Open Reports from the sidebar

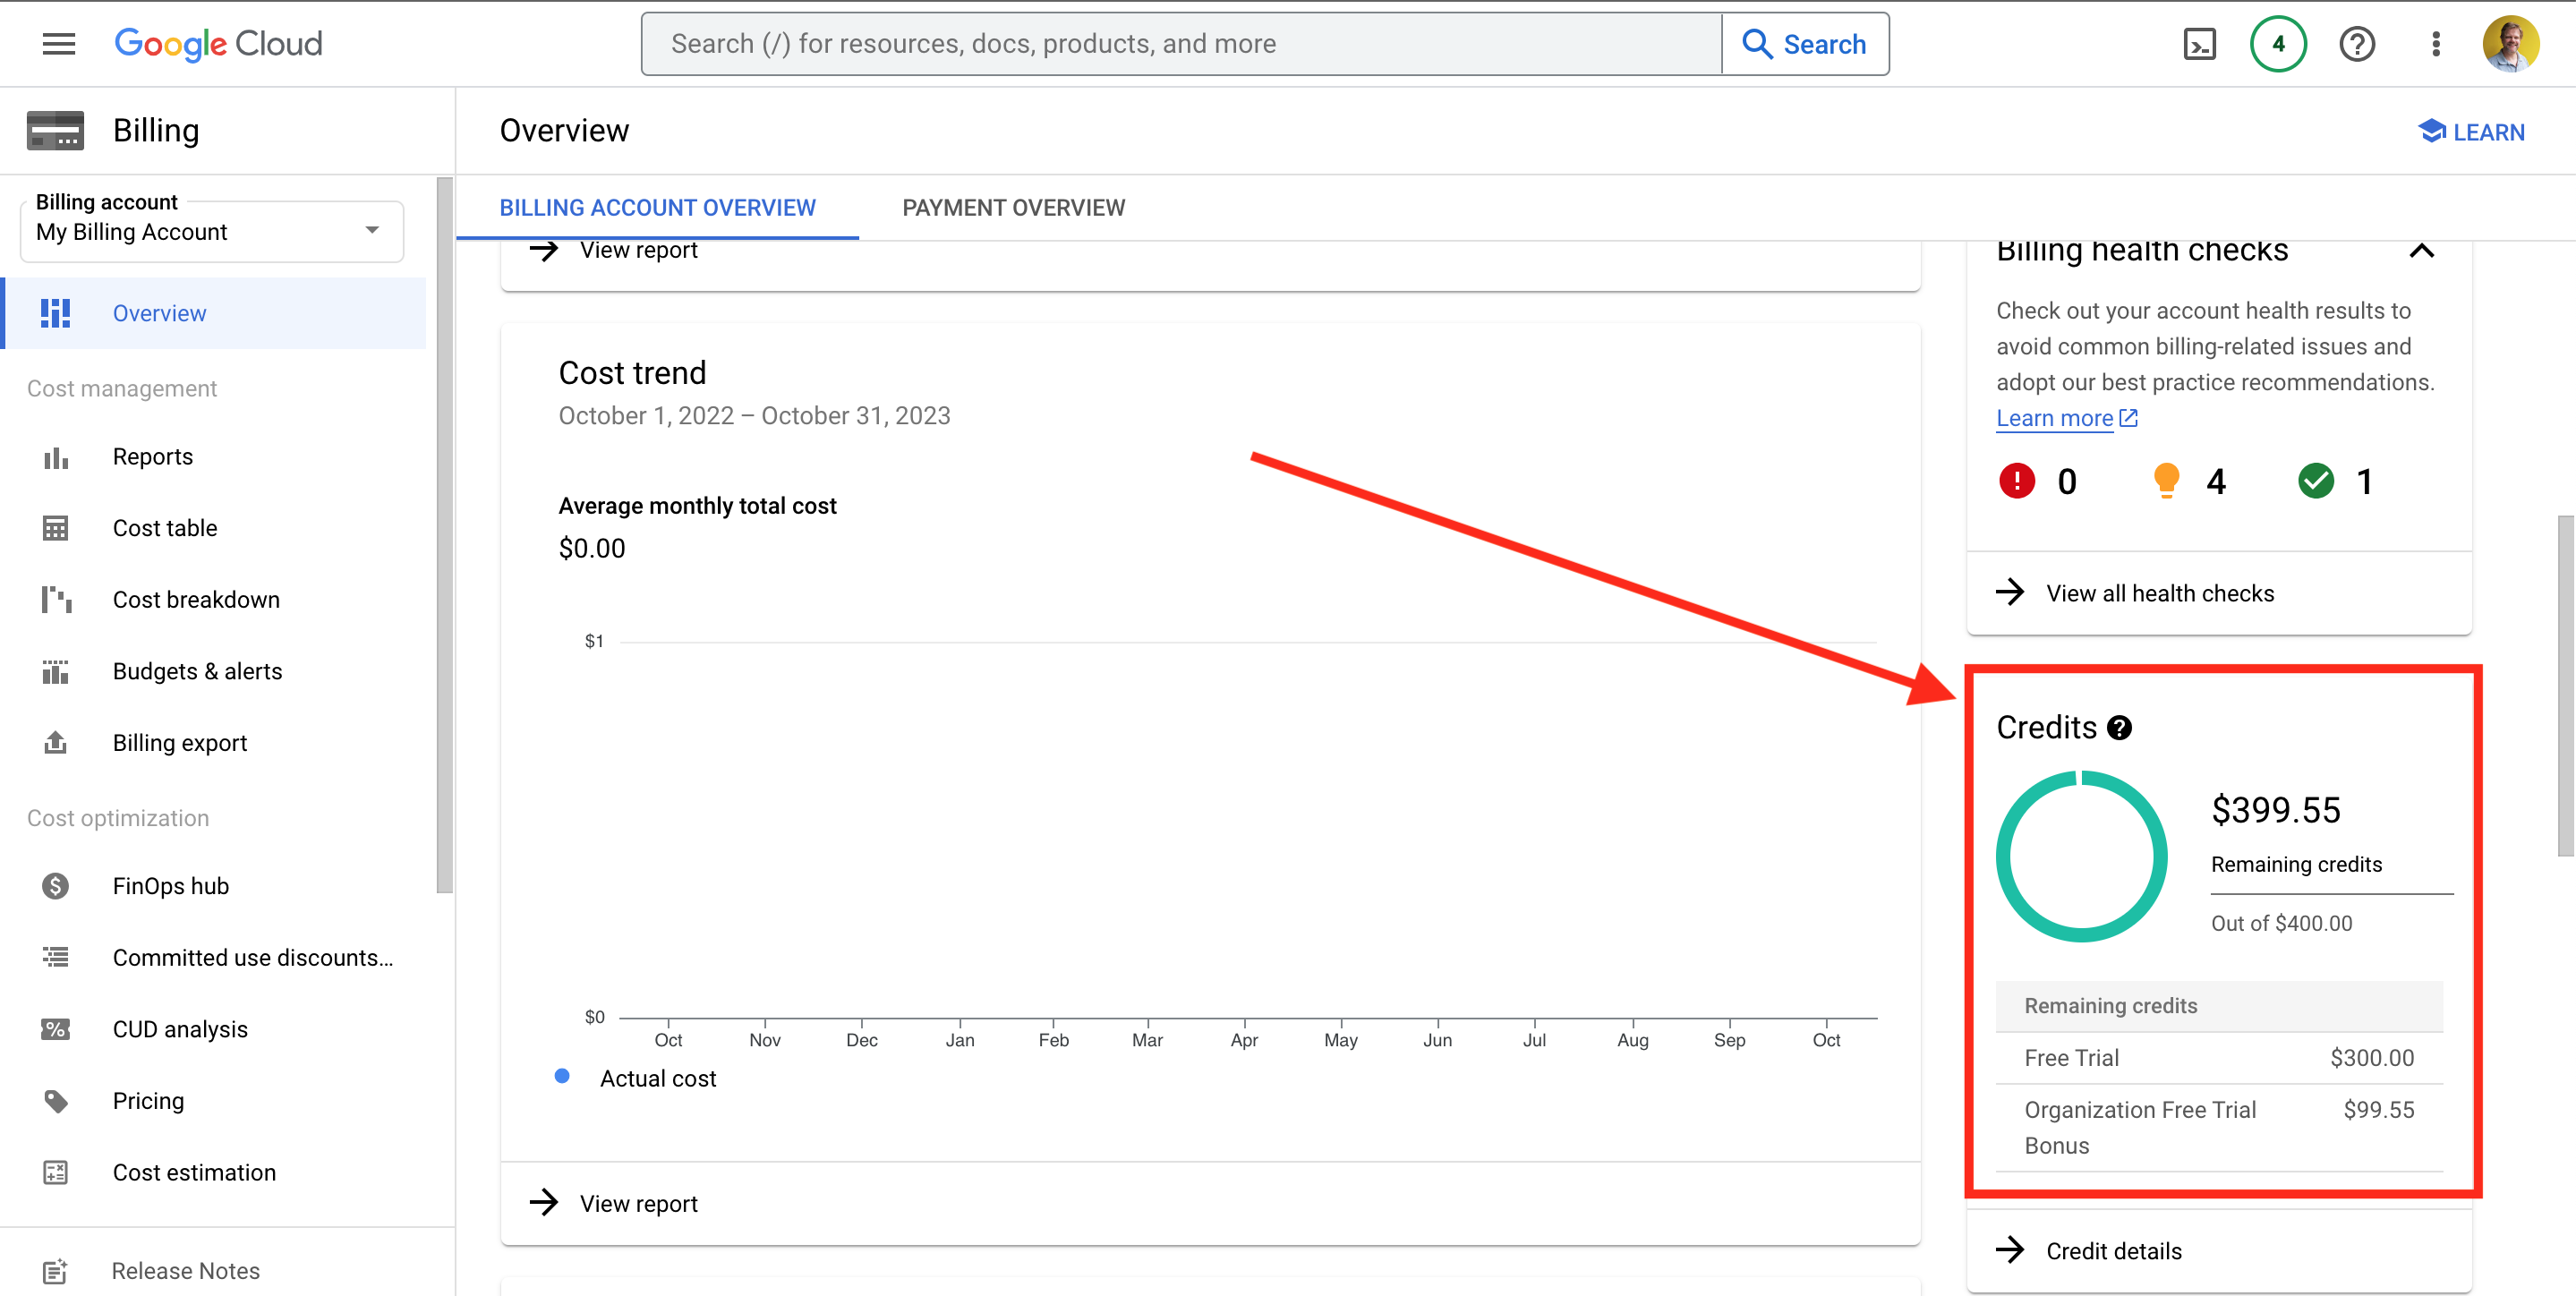(x=152, y=456)
